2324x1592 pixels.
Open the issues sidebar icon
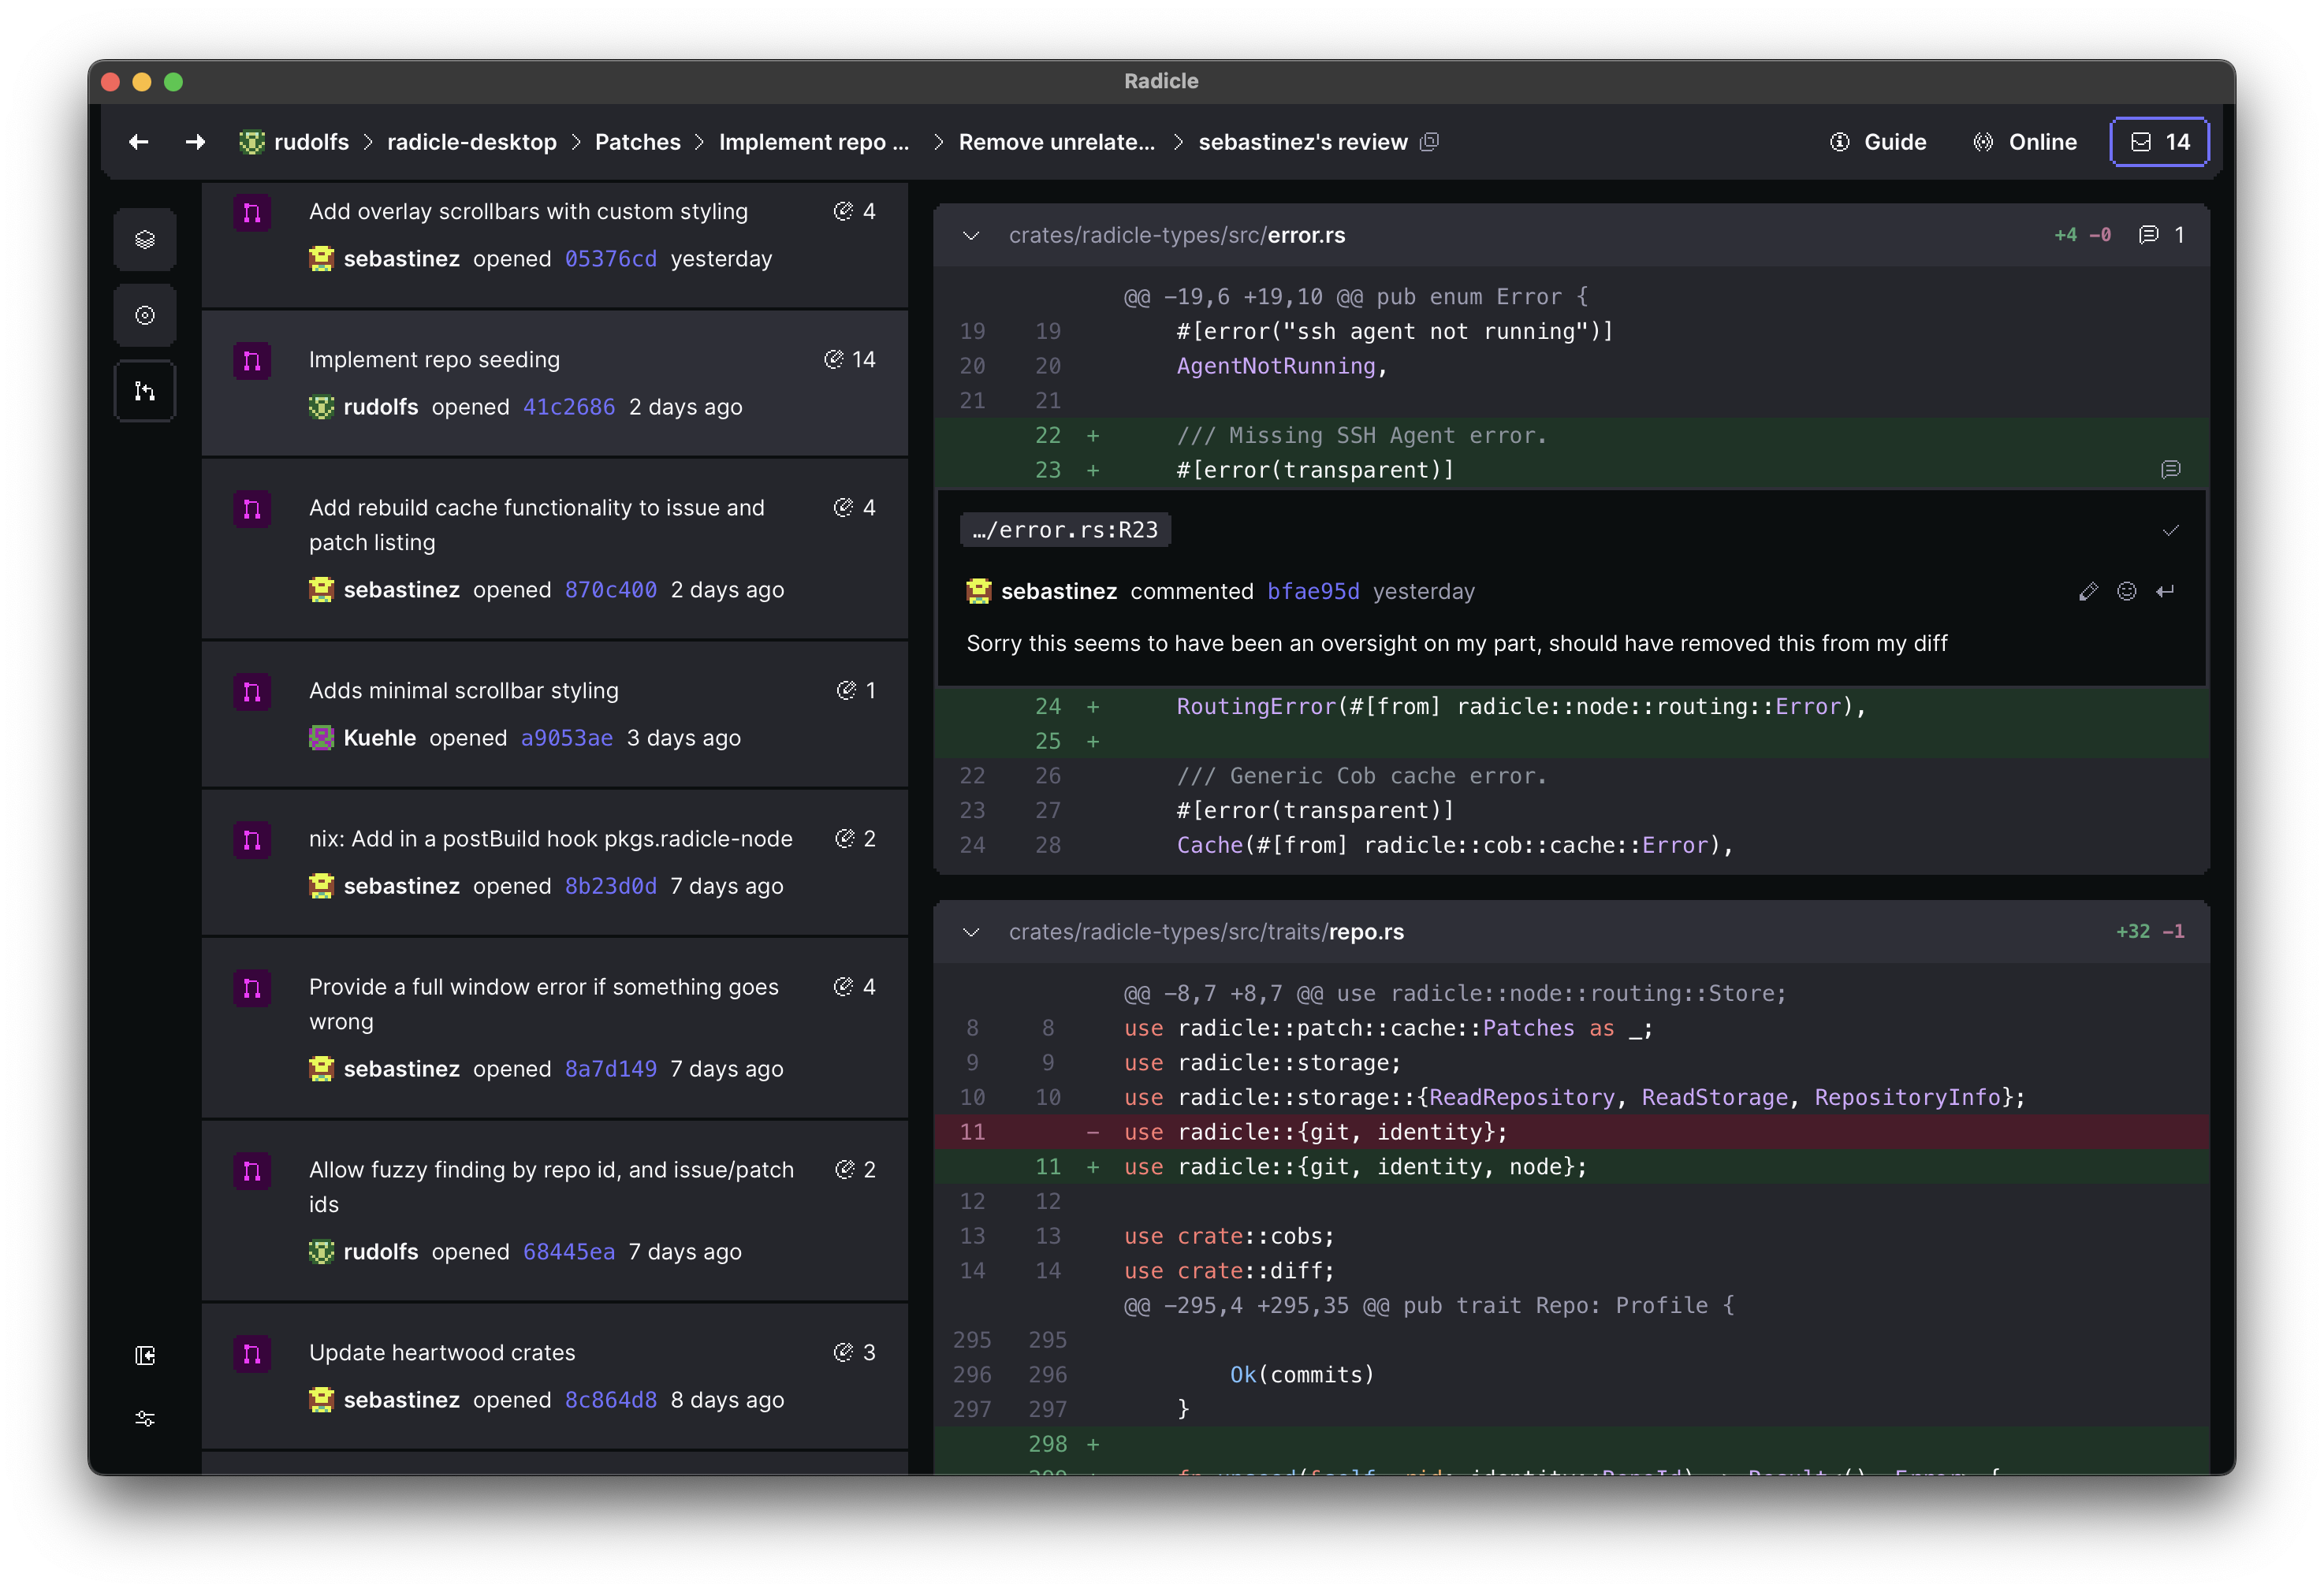[145, 315]
